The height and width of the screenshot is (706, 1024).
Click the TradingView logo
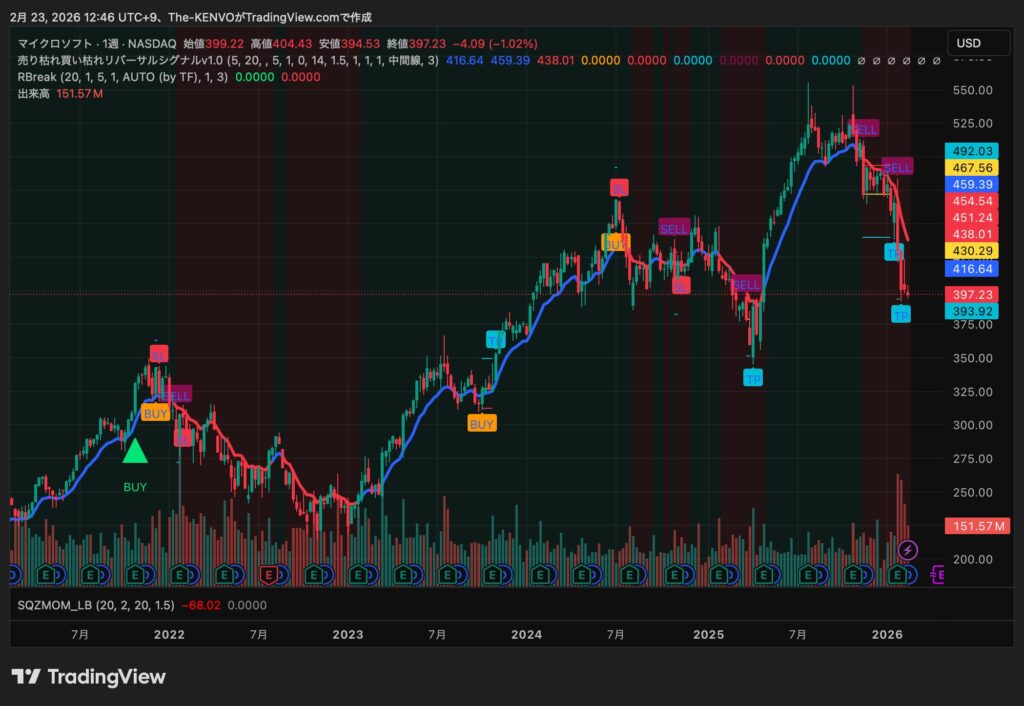(x=89, y=677)
